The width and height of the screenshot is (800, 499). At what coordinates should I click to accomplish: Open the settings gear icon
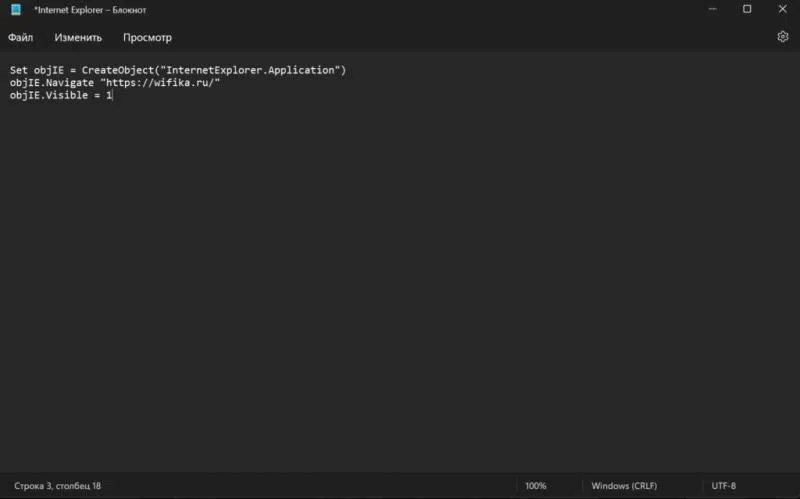tap(782, 37)
